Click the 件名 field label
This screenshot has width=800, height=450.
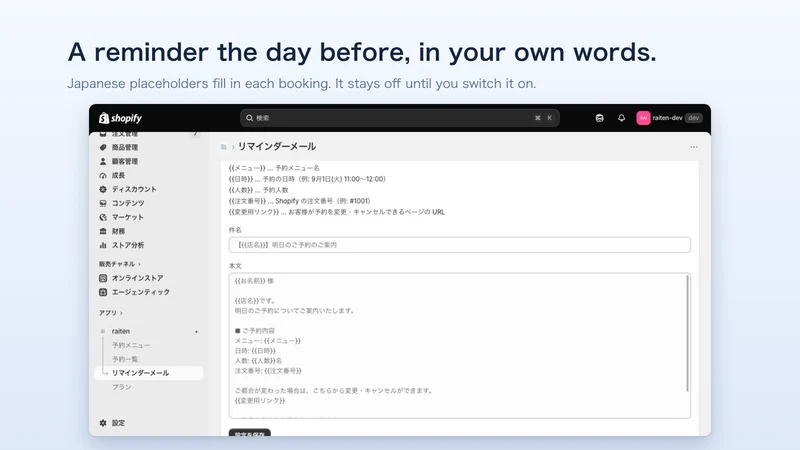[235, 230]
